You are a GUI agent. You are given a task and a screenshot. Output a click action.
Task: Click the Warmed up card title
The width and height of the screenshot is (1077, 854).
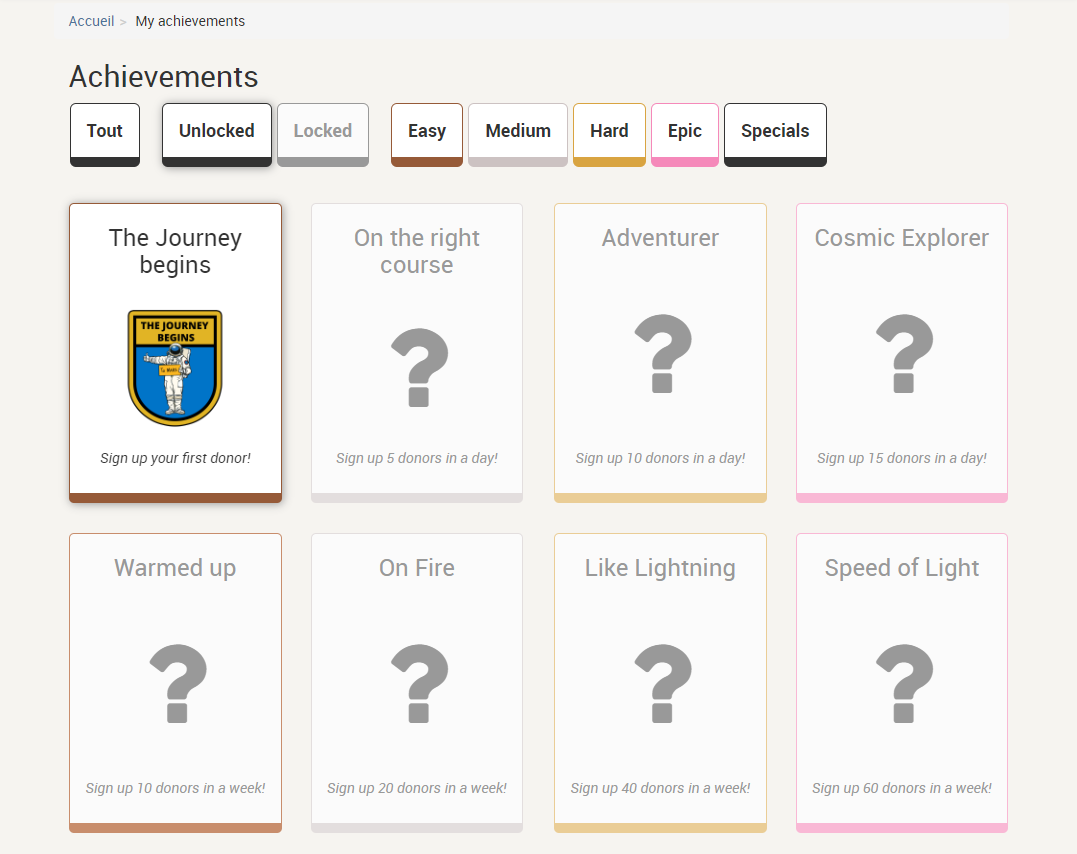click(175, 568)
